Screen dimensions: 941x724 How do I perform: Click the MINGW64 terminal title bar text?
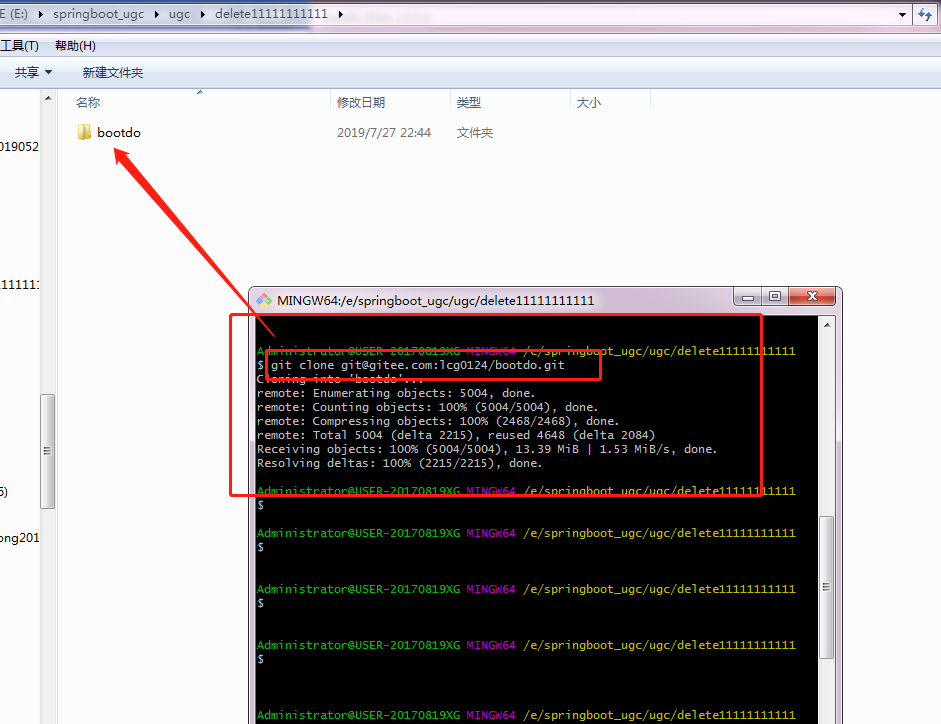coord(436,300)
